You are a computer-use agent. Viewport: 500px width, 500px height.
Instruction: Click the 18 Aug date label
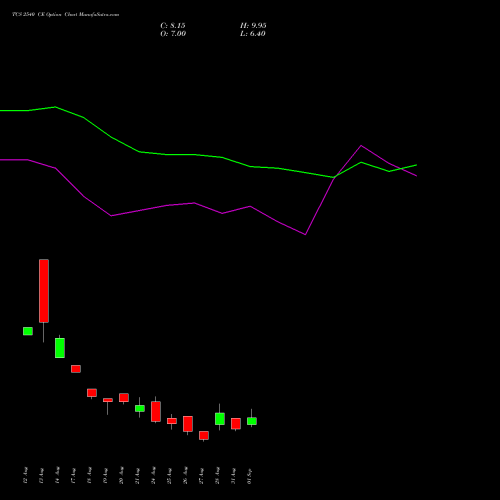[x=90, y=475]
